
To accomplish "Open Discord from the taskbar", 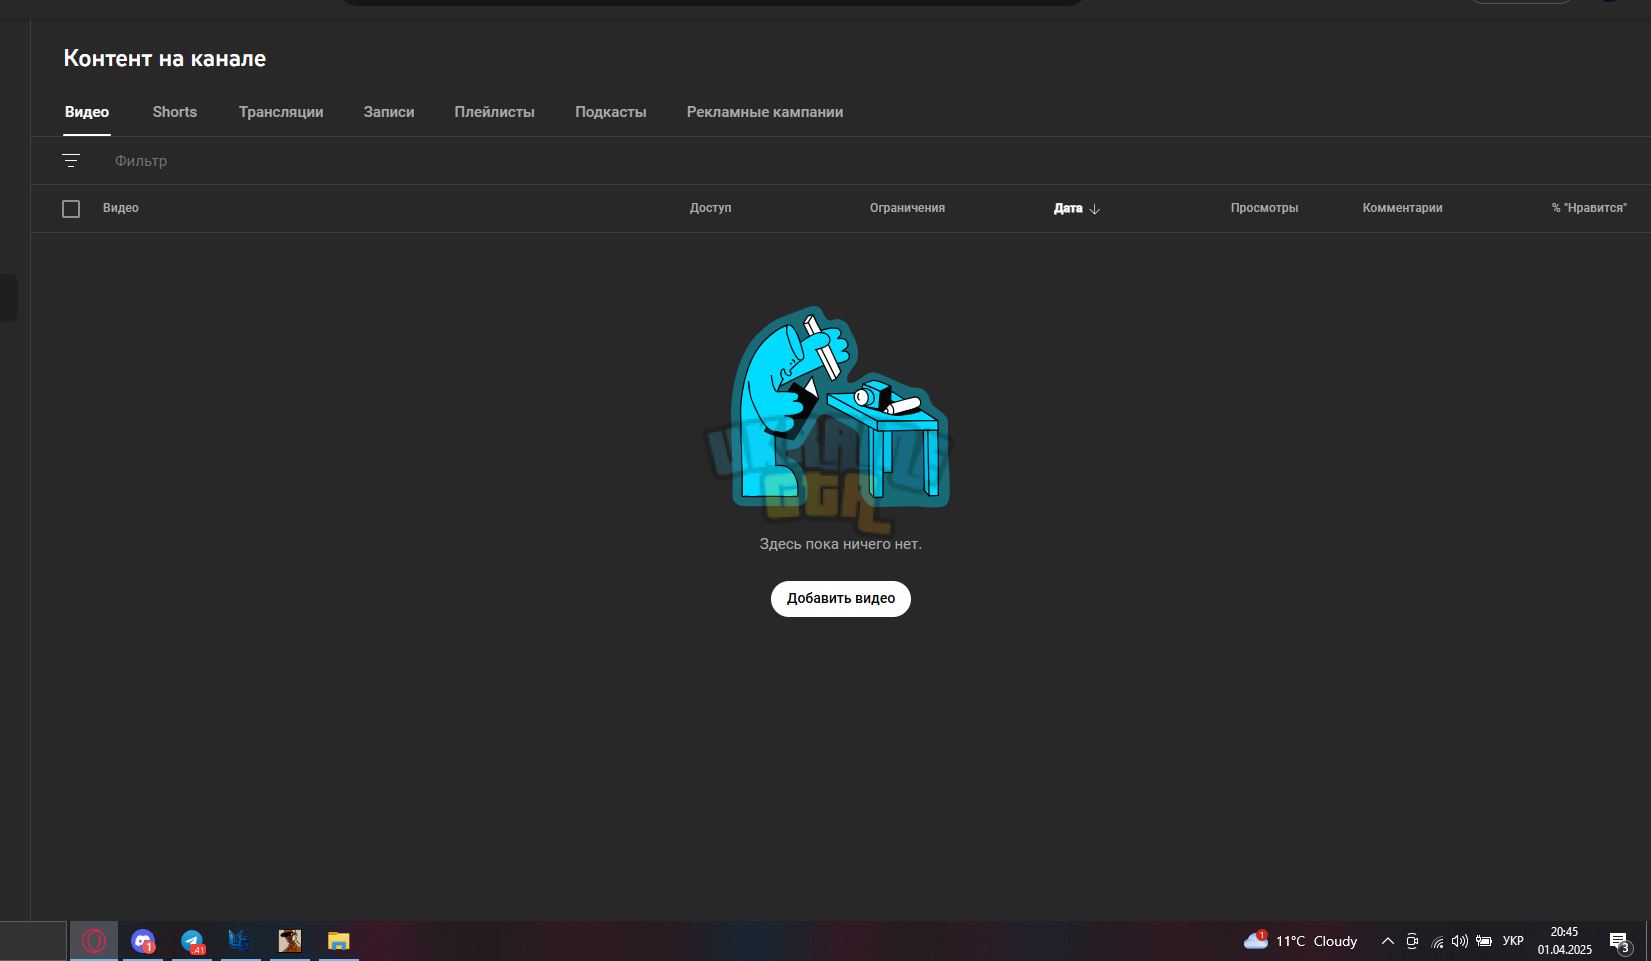I will pos(143,941).
